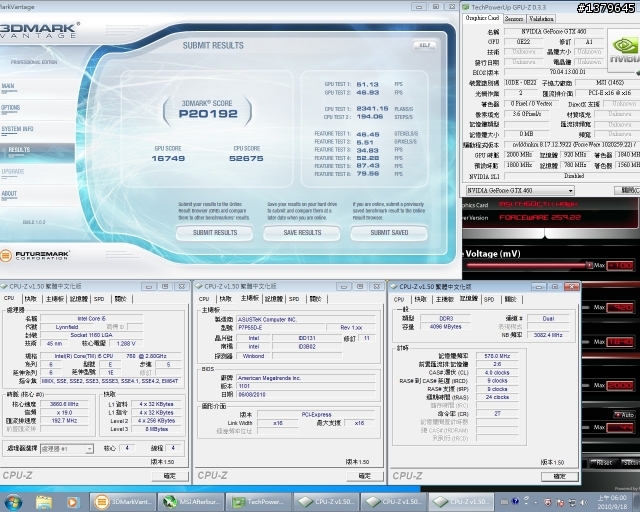Screen dimensions: 640x512
Task: Select SPD tab in CPU-Z memory window
Action: (x=489, y=299)
